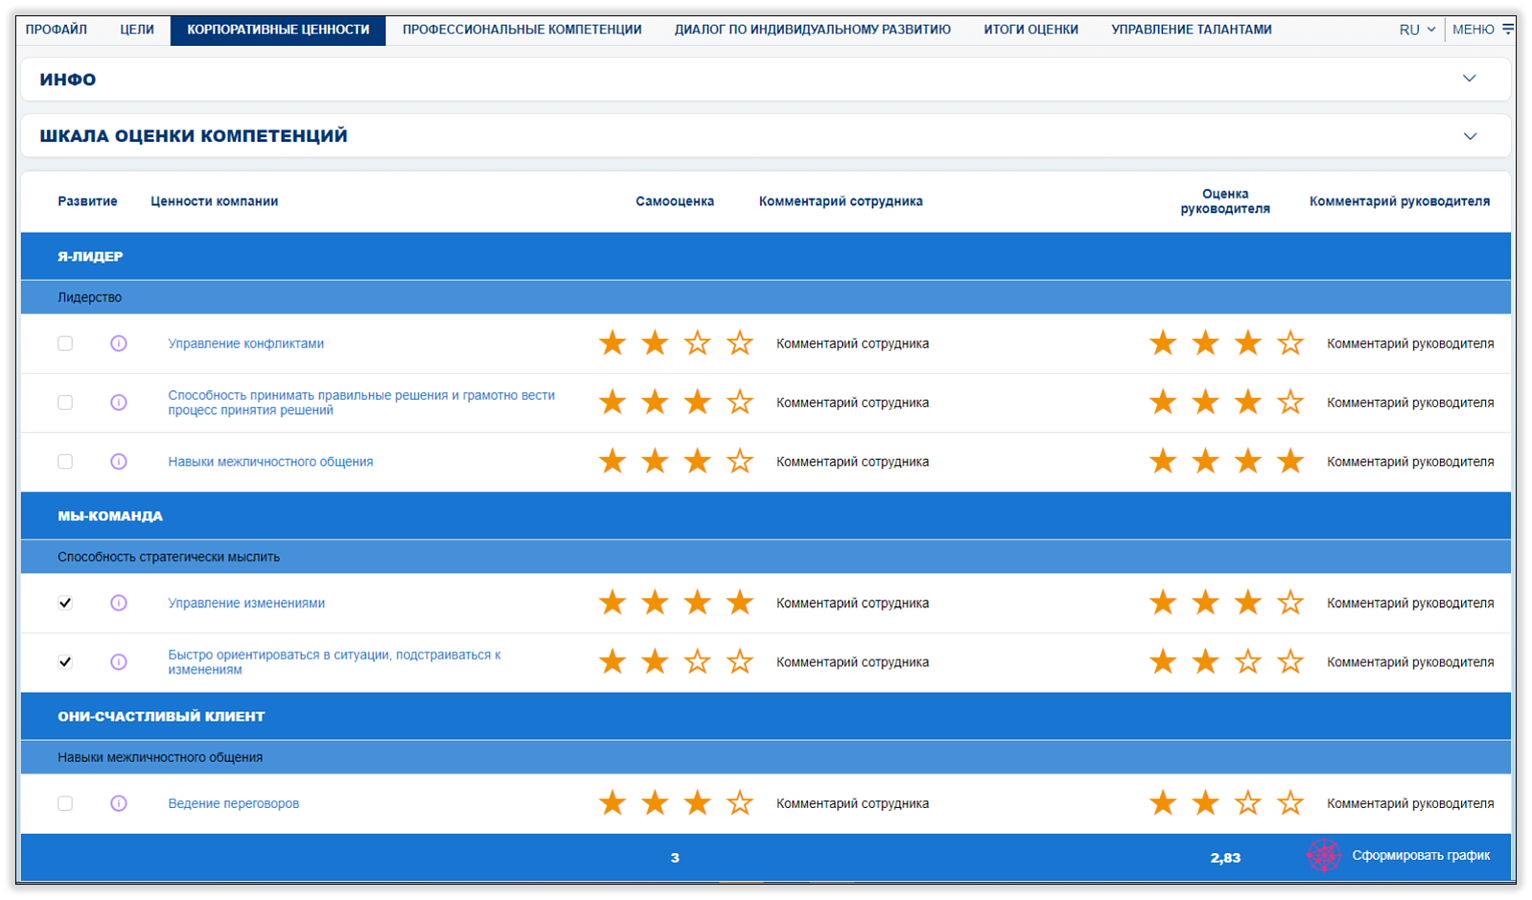Check development box for Навыки межличностного общения row
This screenshot has height=900, width=1532.
pos(65,461)
